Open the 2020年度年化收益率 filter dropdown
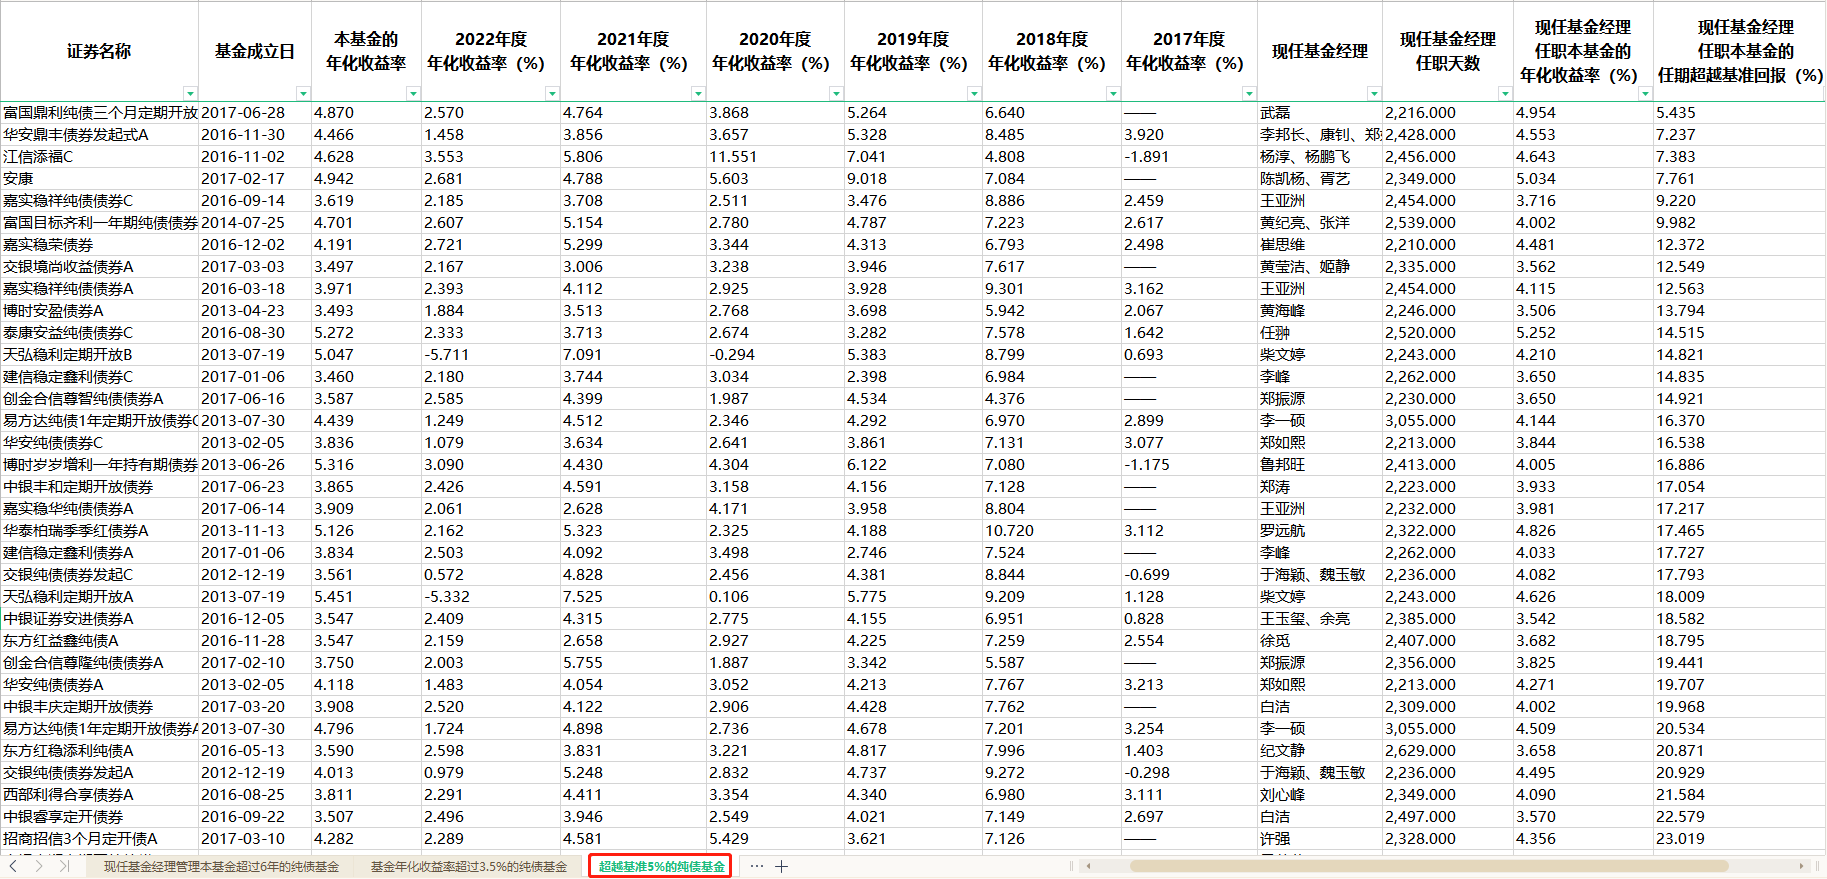The image size is (1827, 879). (x=835, y=93)
